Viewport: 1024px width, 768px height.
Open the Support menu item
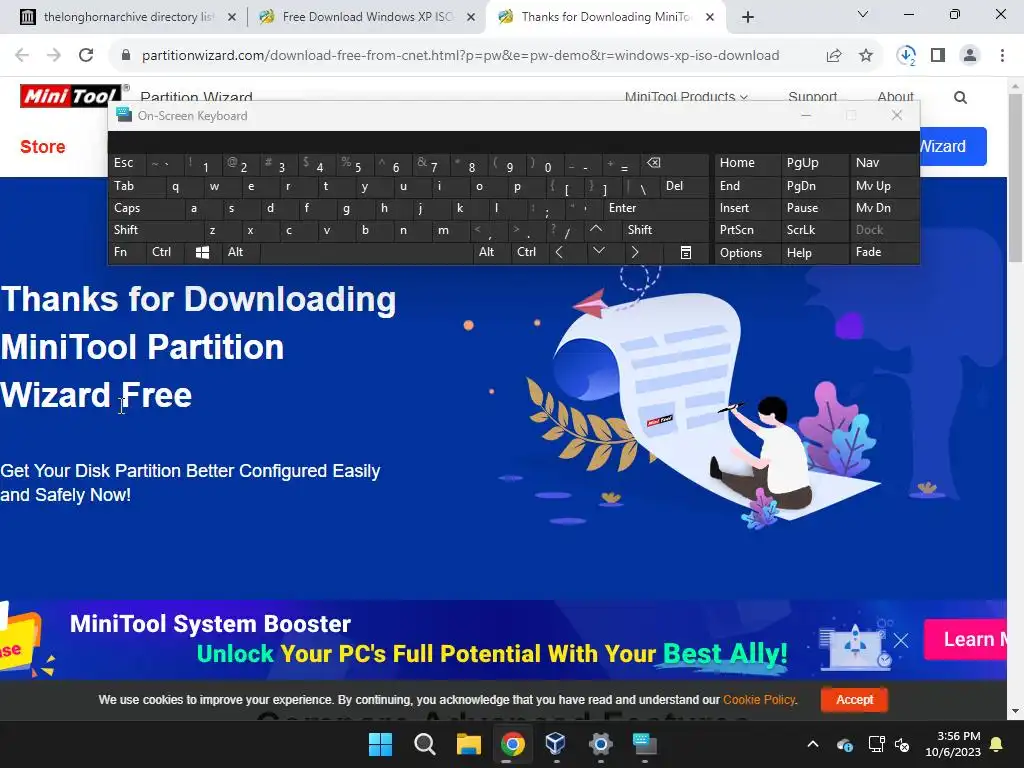click(812, 97)
